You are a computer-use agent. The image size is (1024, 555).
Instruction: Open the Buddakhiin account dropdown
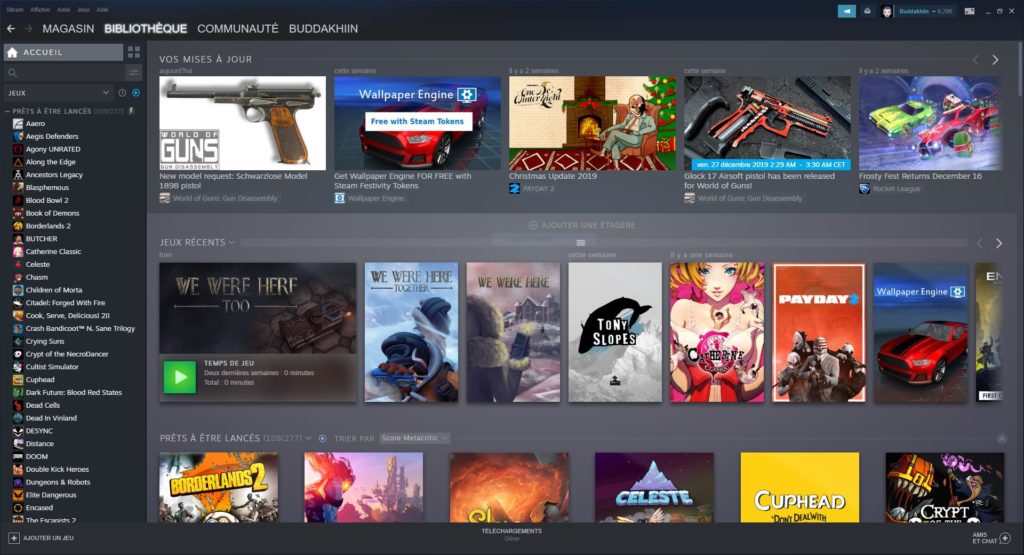(925, 11)
